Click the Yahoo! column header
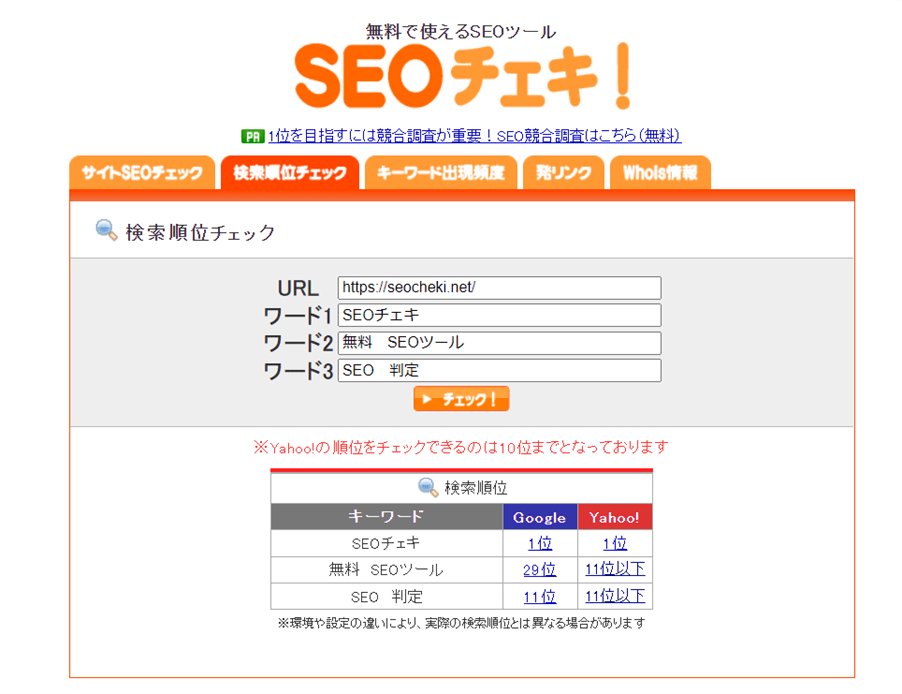 click(614, 517)
